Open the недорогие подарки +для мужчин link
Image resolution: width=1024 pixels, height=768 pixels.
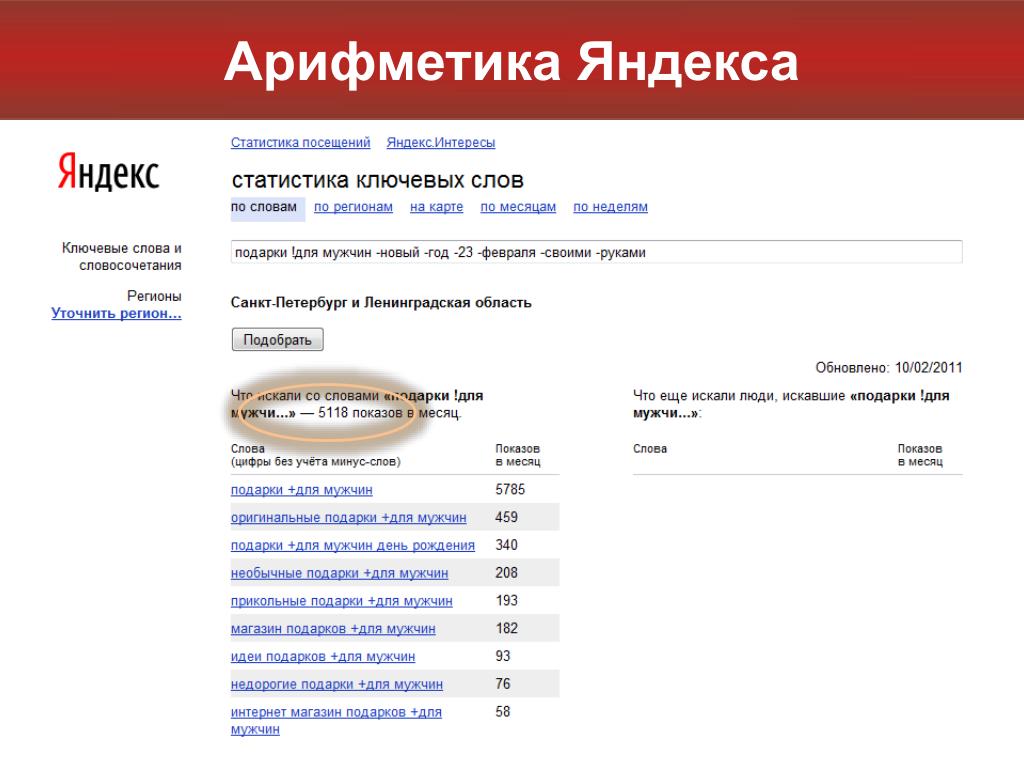336,684
